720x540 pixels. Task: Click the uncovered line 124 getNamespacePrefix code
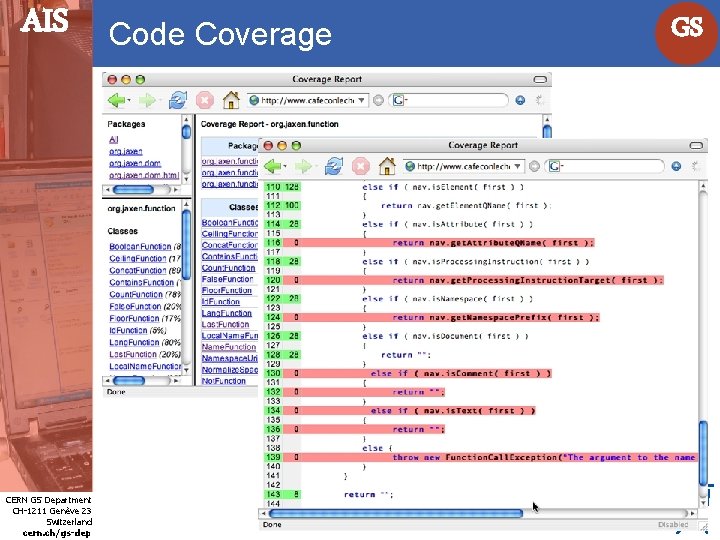pos(496,317)
